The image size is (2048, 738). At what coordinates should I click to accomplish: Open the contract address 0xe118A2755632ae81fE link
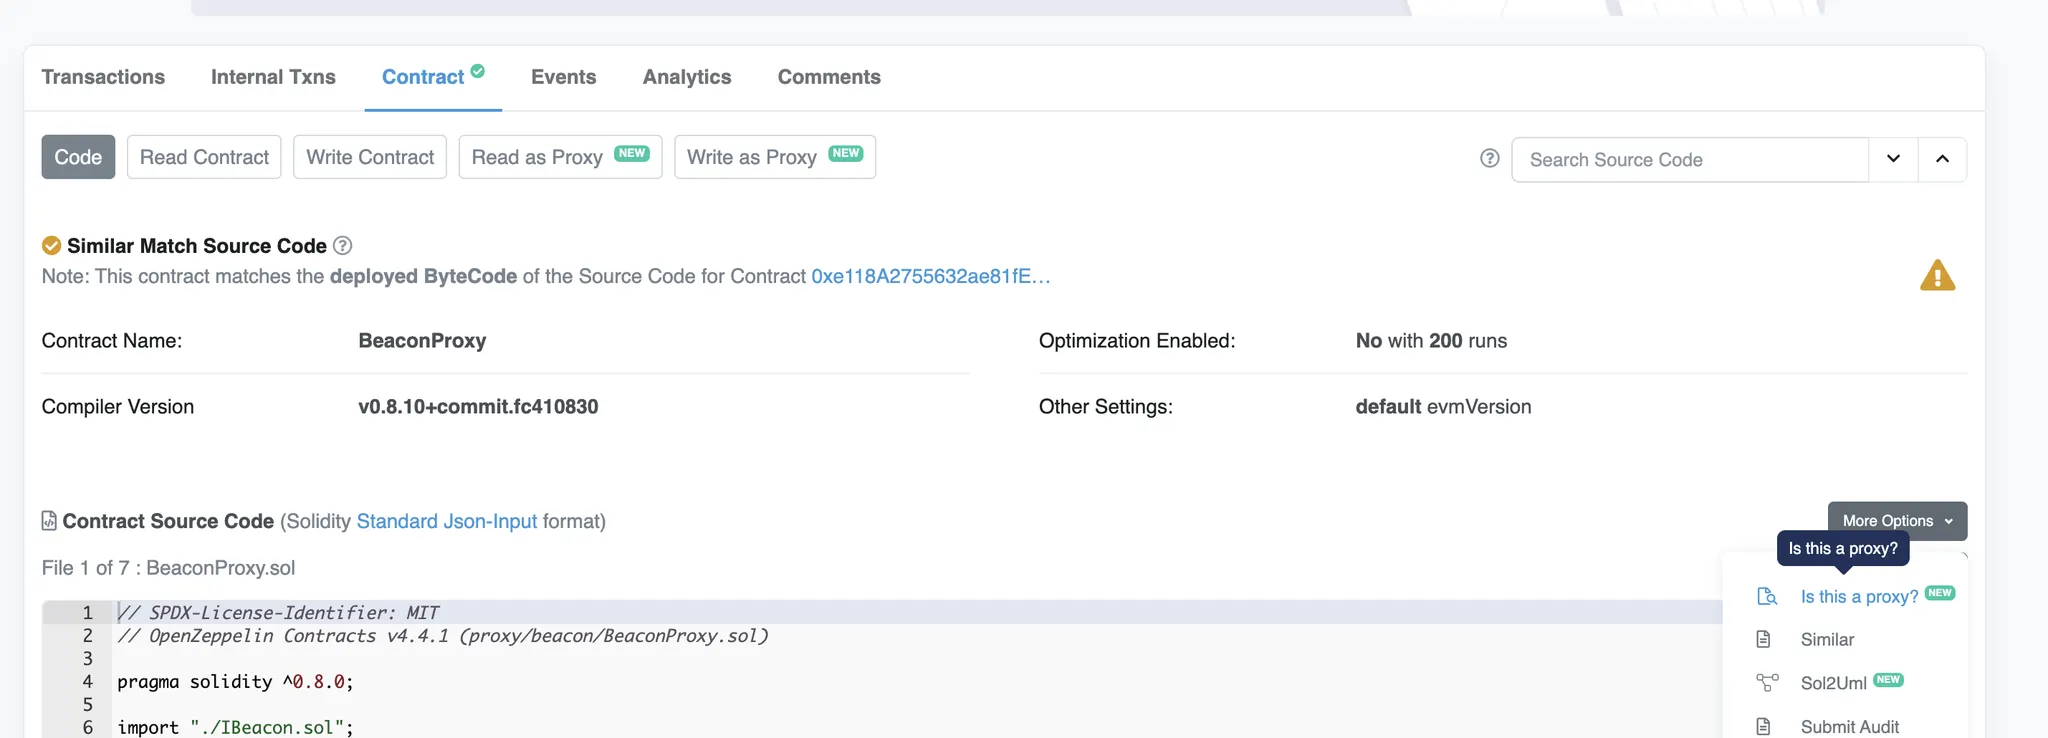tap(930, 277)
